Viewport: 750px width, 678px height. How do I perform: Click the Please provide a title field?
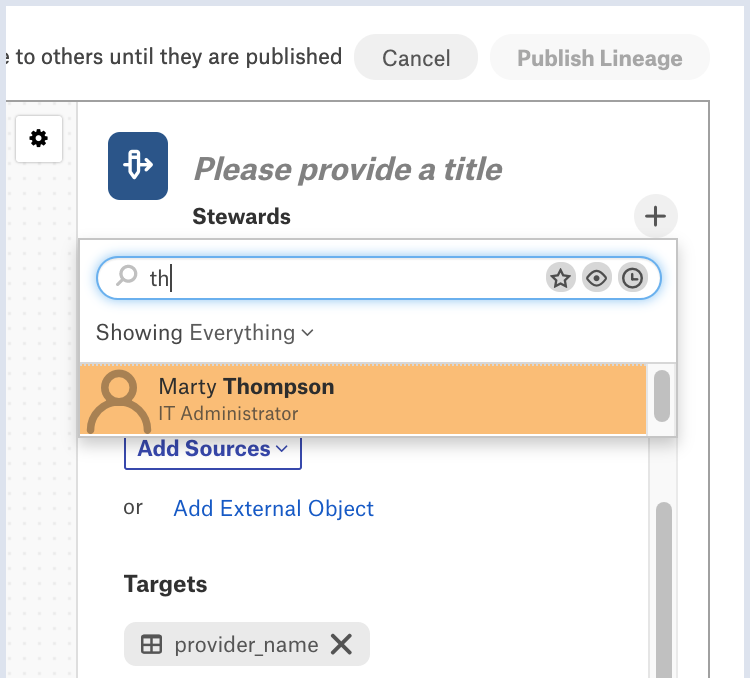(x=348, y=169)
